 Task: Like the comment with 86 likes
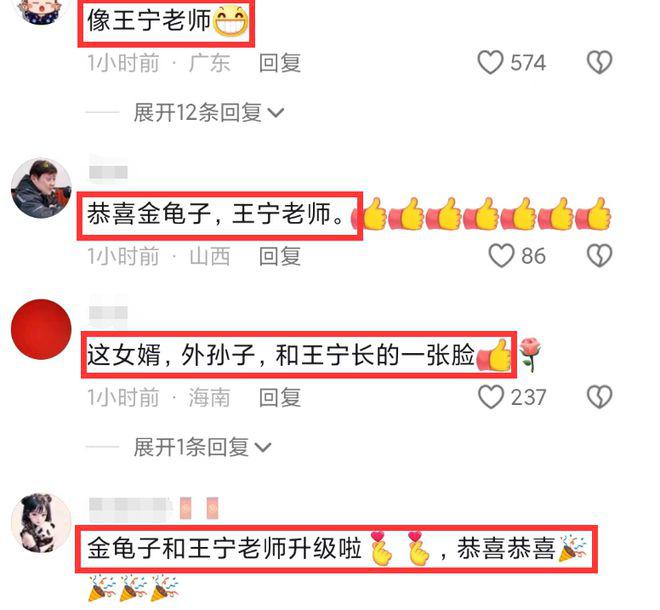[501, 256]
